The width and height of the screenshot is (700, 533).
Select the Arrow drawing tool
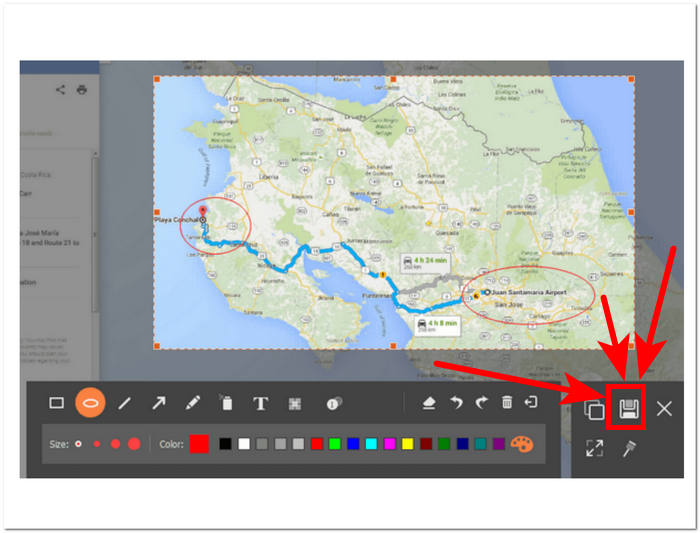pos(158,403)
